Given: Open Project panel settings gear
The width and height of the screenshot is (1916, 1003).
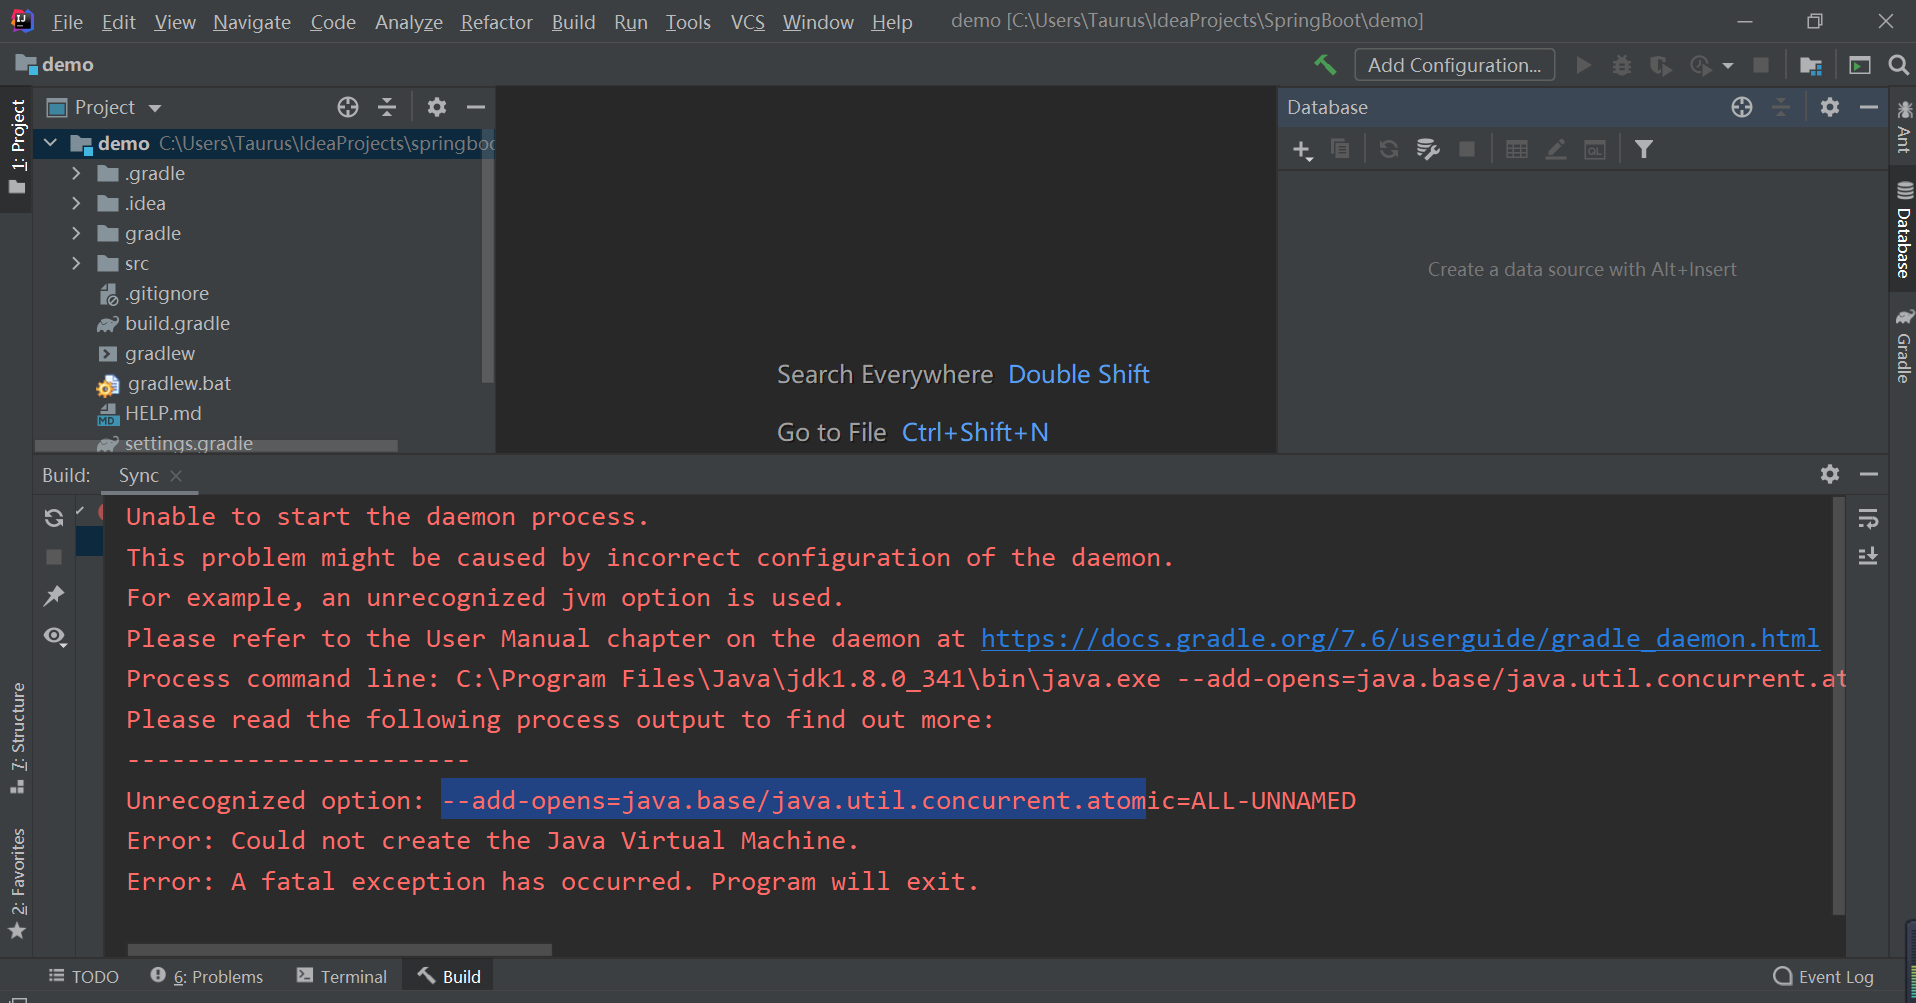Looking at the screenshot, I should (x=437, y=107).
